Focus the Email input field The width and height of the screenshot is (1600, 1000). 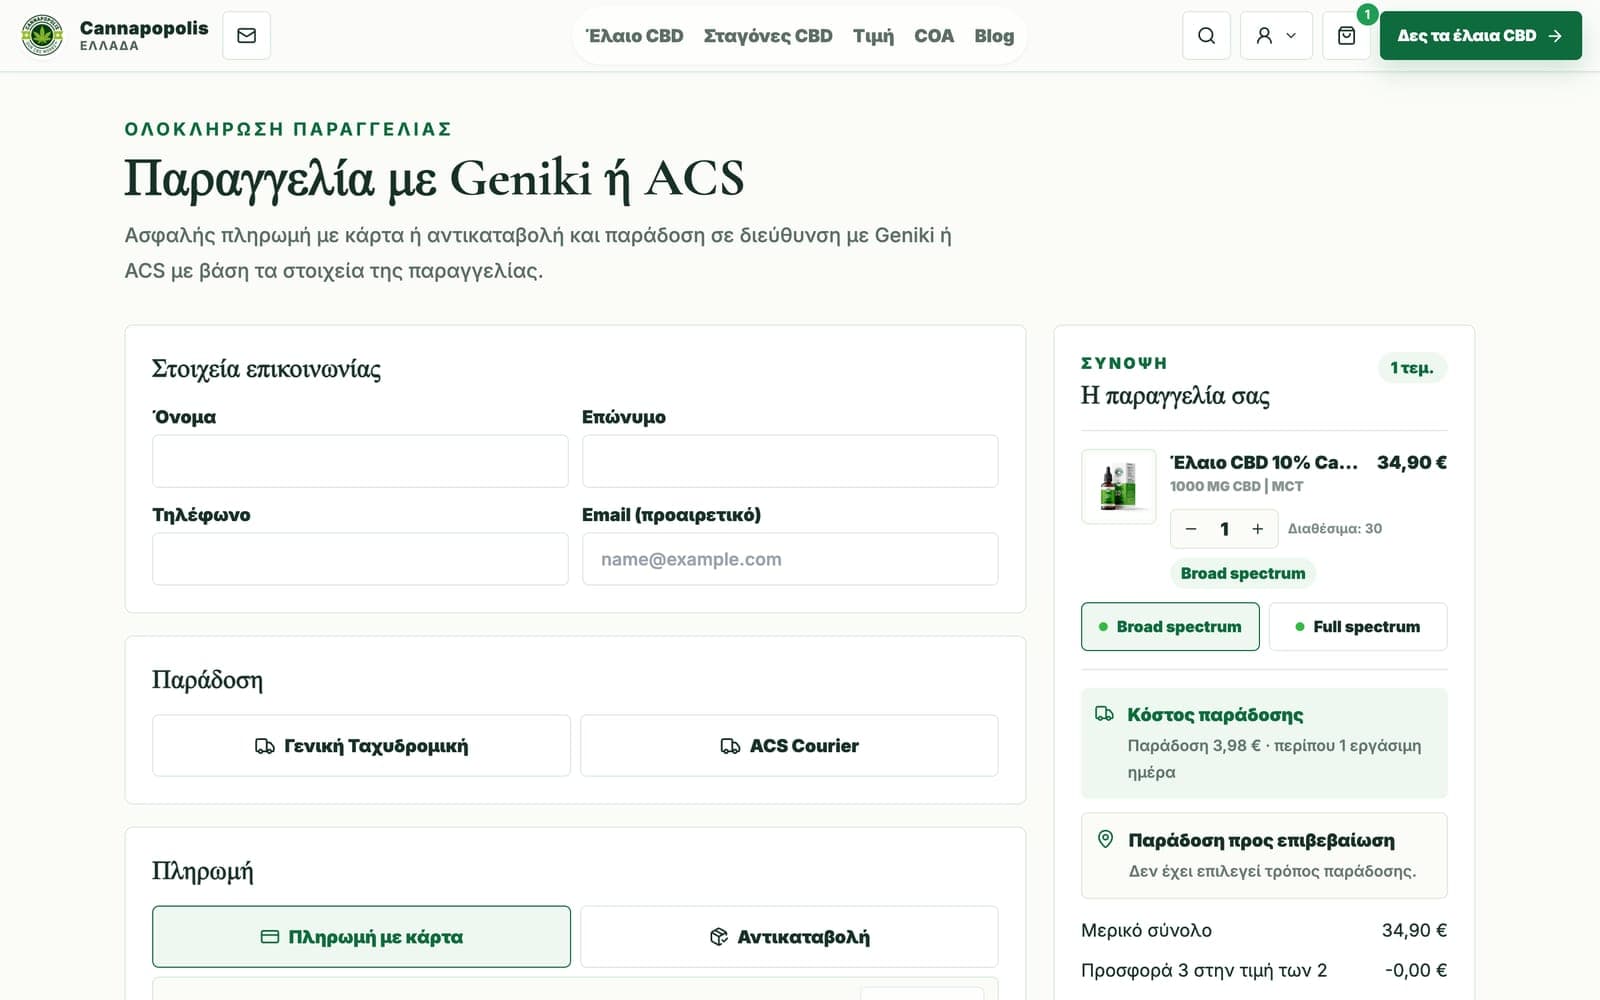[790, 559]
